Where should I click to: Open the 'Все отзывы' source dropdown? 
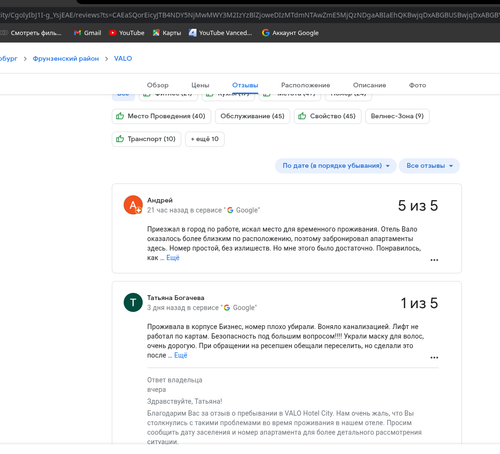[429, 166]
